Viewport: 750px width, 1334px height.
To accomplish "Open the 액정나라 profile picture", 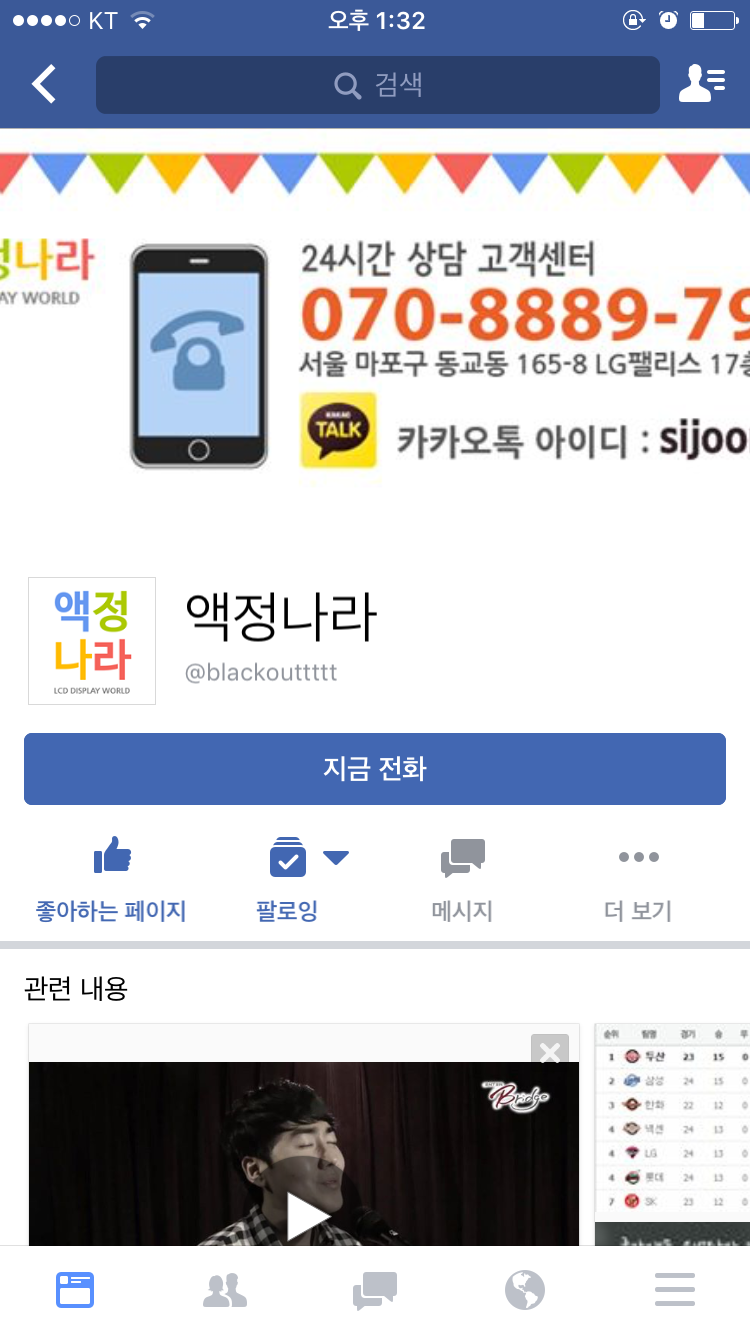I will coord(92,641).
